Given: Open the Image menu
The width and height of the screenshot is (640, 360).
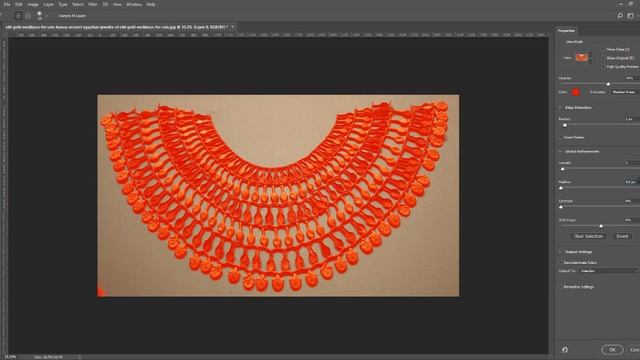Looking at the screenshot, I should (x=33, y=4).
